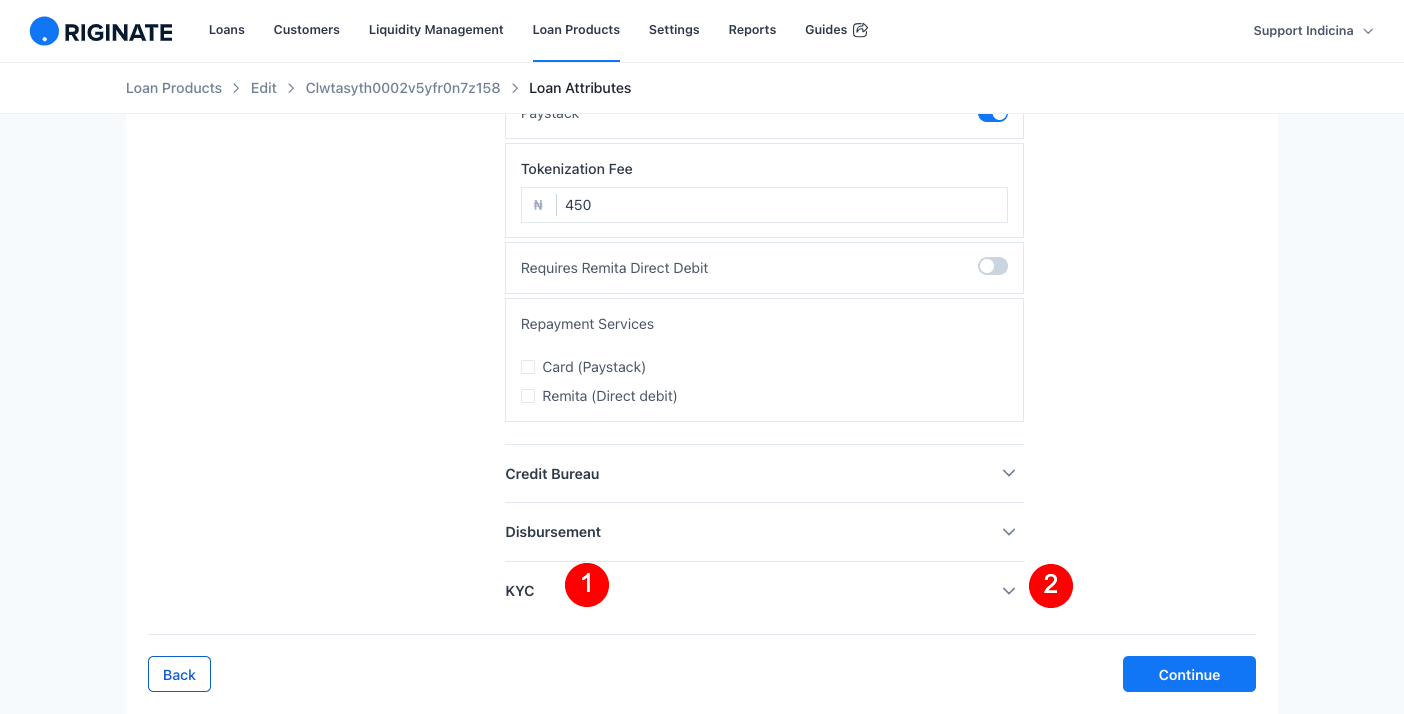Image resolution: width=1404 pixels, height=714 pixels.
Task: Go to Customers section
Action: coord(307,30)
